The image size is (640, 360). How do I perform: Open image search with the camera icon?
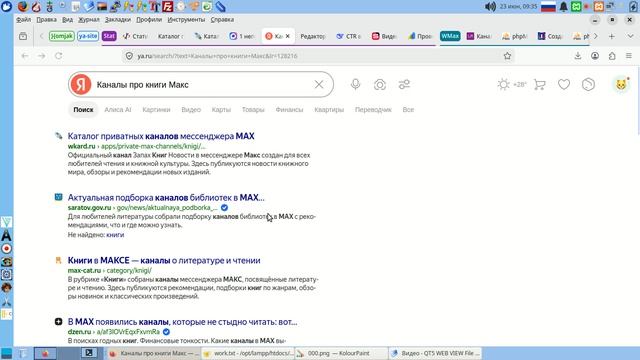[380, 84]
